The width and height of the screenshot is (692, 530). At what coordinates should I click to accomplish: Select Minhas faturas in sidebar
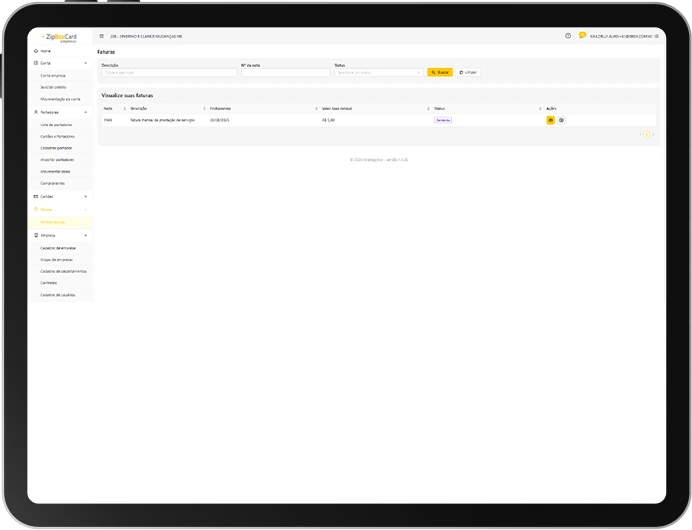pyautogui.click(x=53, y=222)
